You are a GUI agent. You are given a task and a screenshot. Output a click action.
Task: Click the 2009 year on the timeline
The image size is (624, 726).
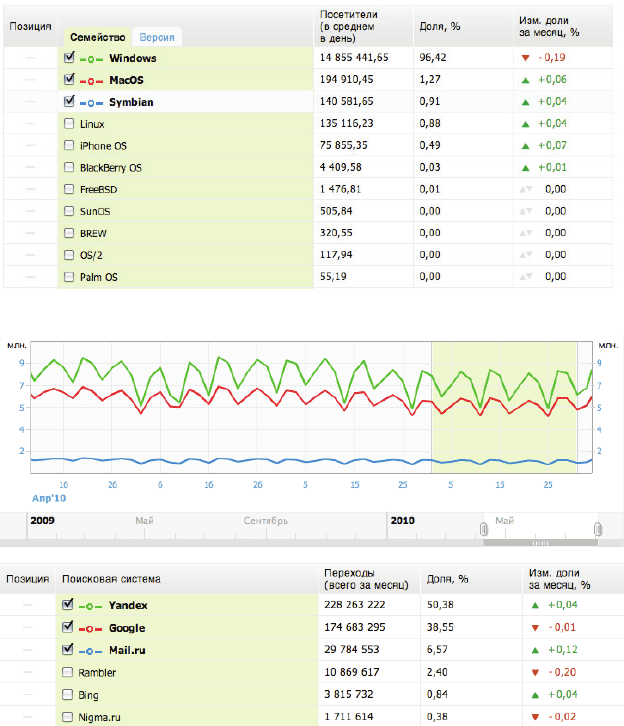click(x=42, y=521)
